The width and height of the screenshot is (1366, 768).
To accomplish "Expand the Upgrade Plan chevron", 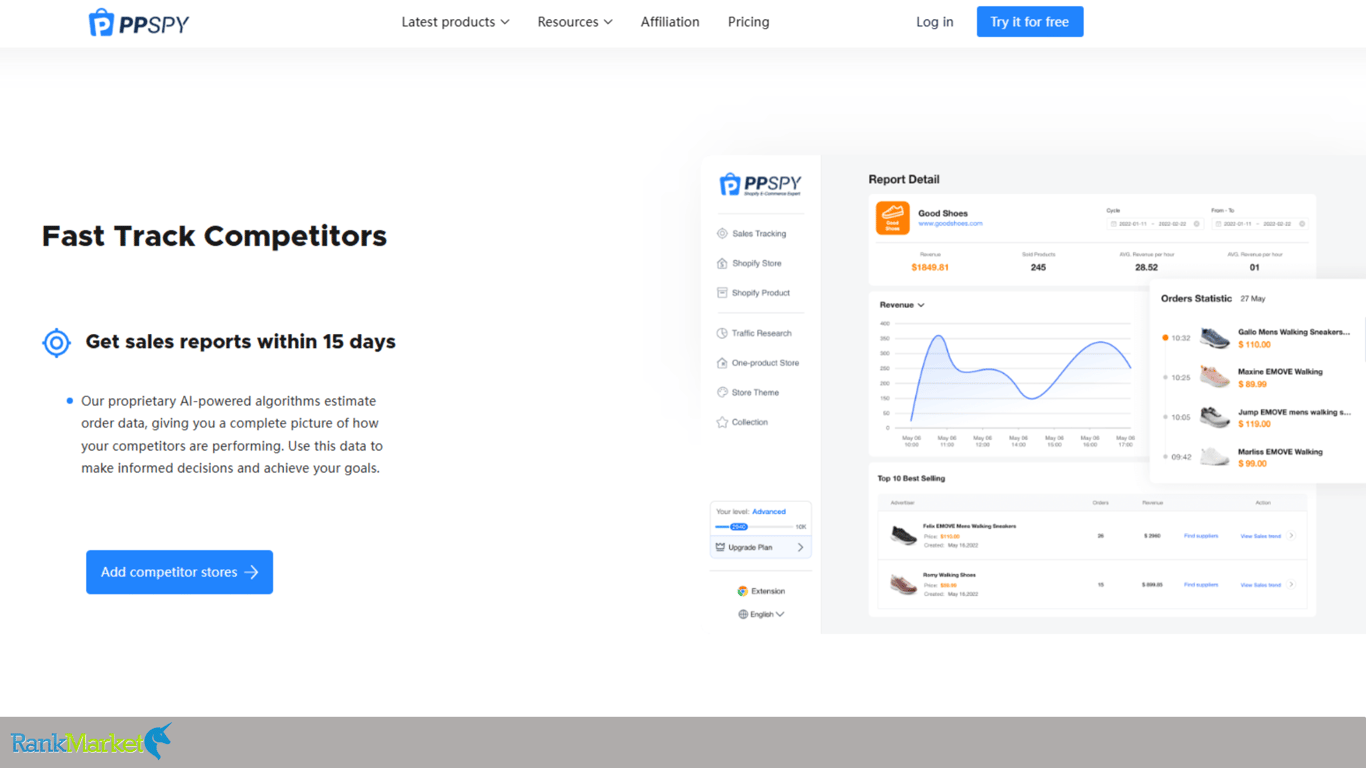I will point(800,547).
